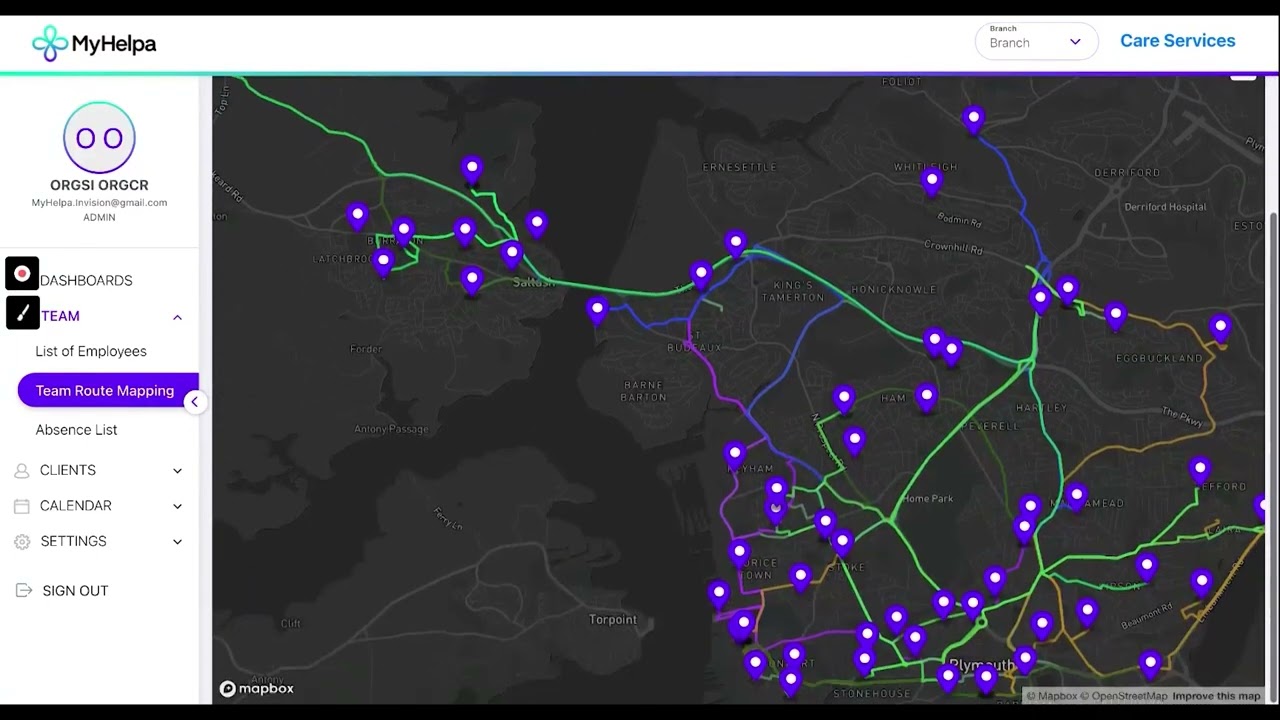Click the pen annotation icon
The width and height of the screenshot is (1280, 720).
22,313
